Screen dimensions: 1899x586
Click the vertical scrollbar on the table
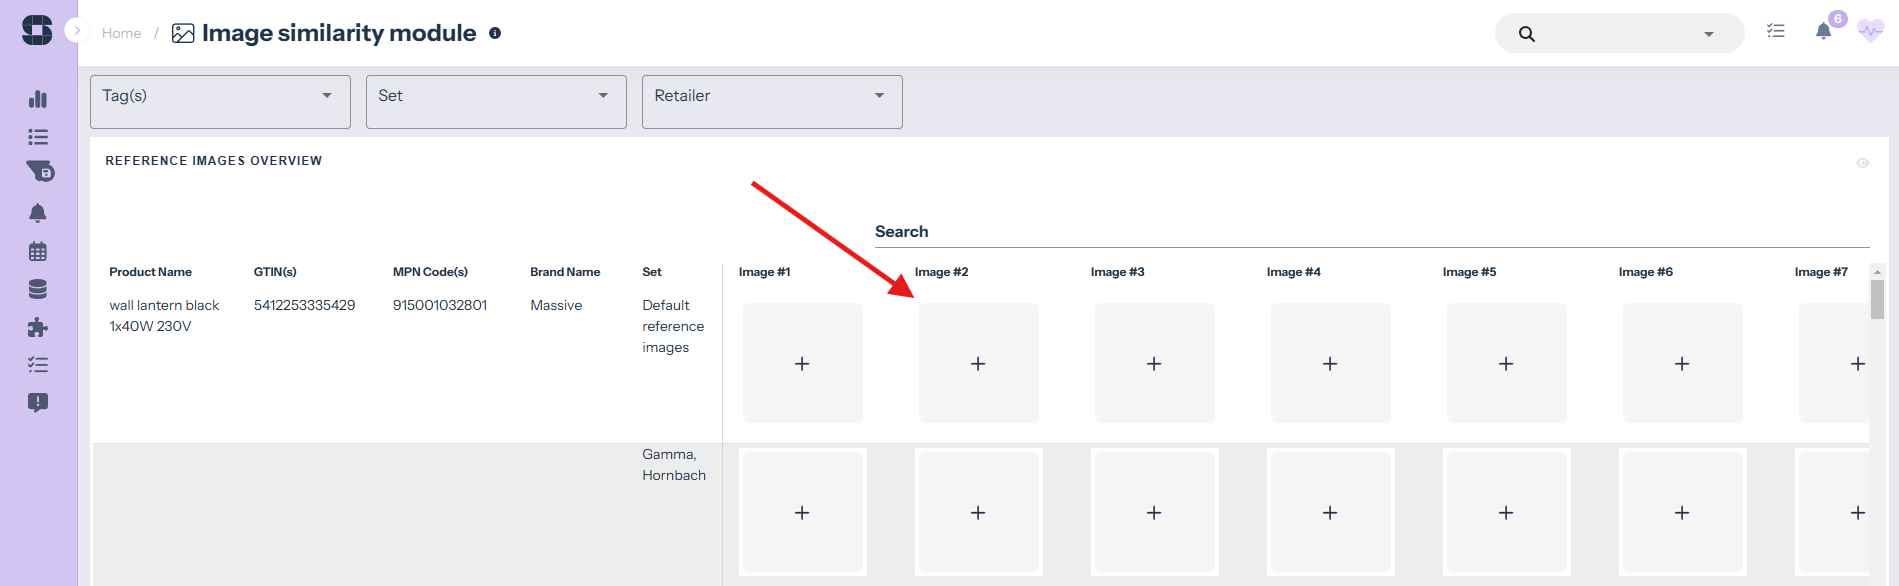click(x=1877, y=300)
